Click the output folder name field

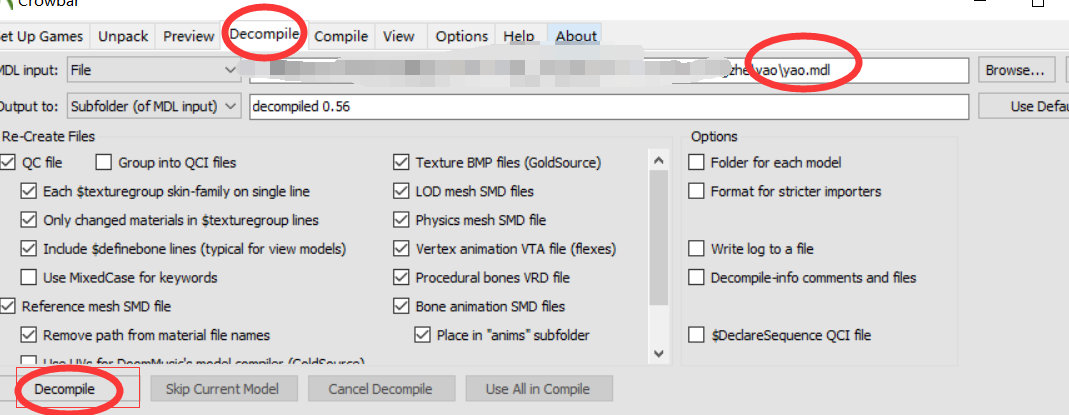click(609, 106)
